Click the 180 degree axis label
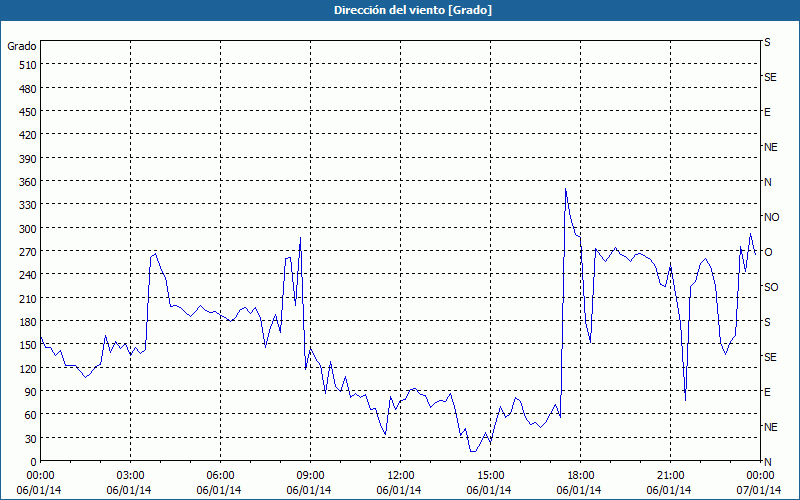This screenshot has width=800, height=500. 28,322
